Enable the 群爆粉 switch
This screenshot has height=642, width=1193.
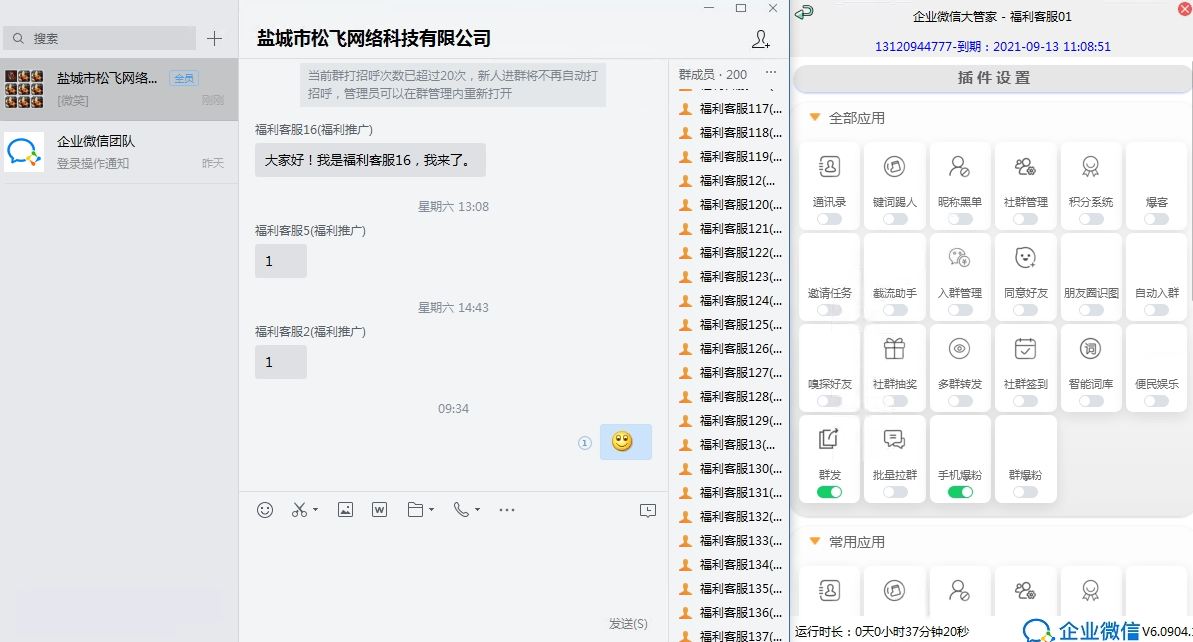click(x=1025, y=492)
